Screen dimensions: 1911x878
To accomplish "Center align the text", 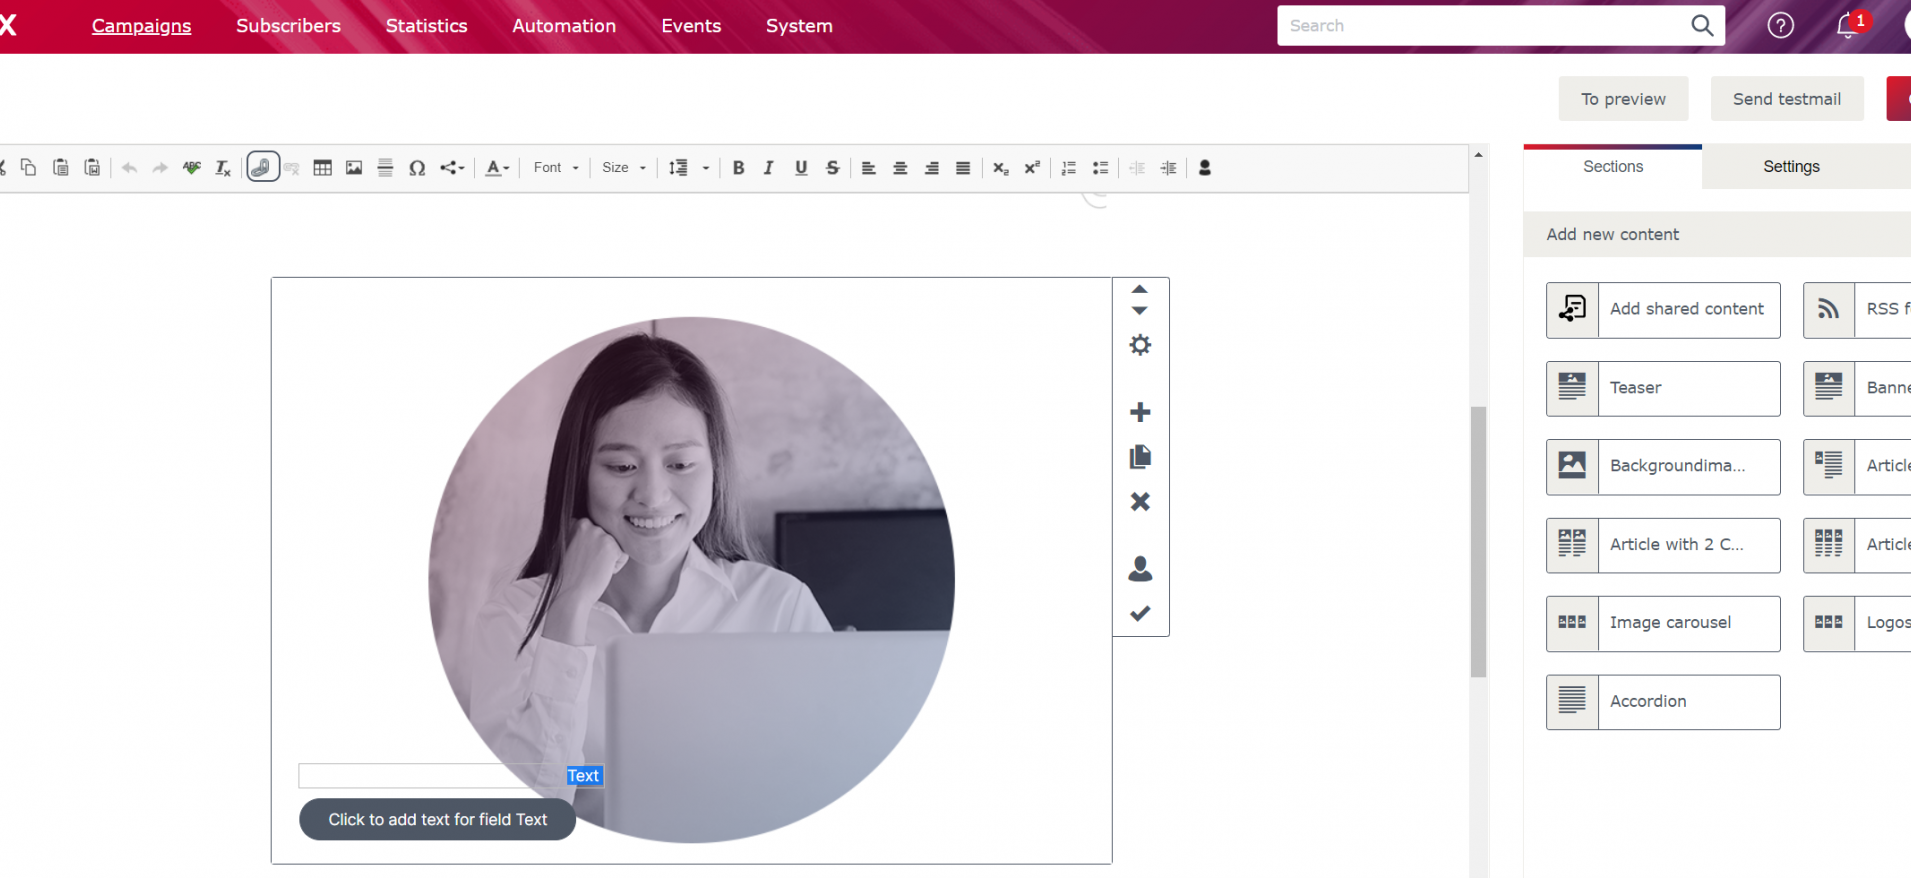I will click(900, 168).
